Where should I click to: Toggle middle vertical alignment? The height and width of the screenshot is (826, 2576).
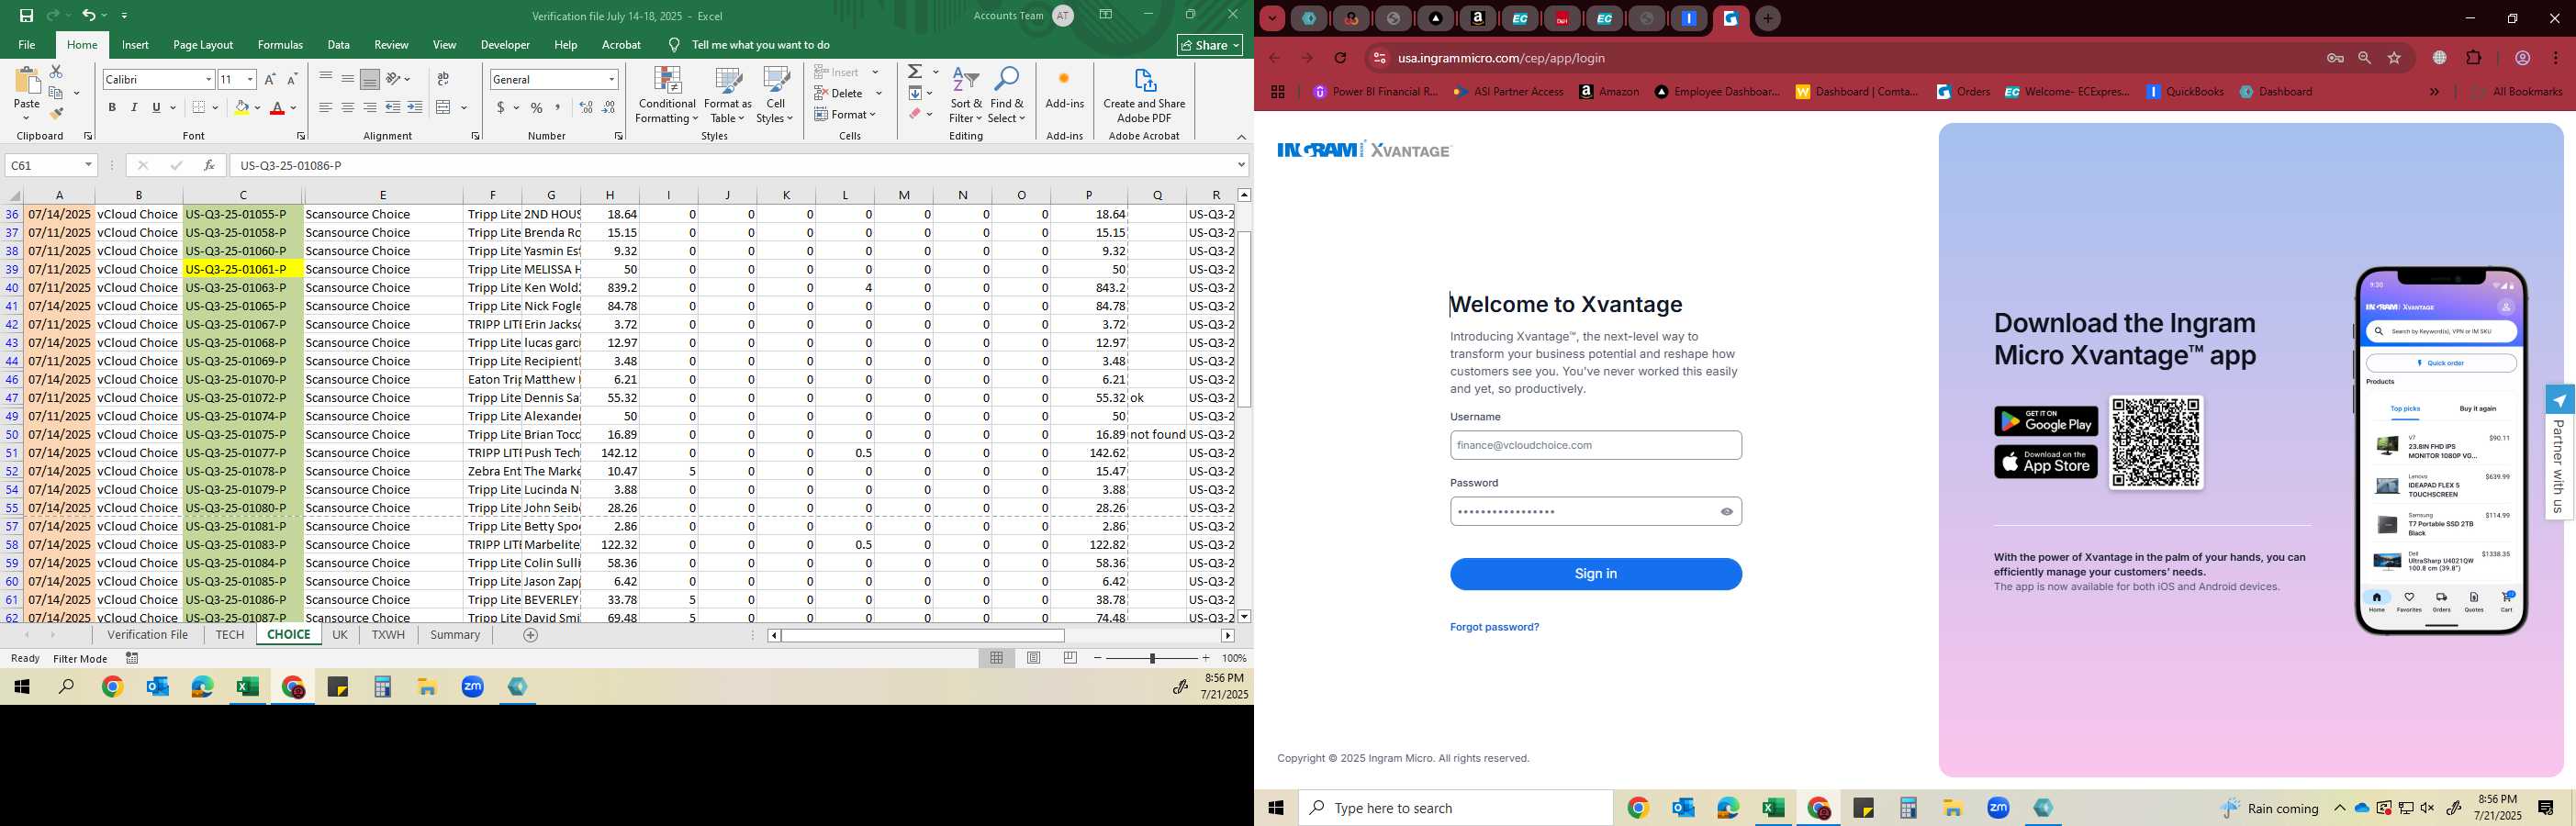click(348, 79)
